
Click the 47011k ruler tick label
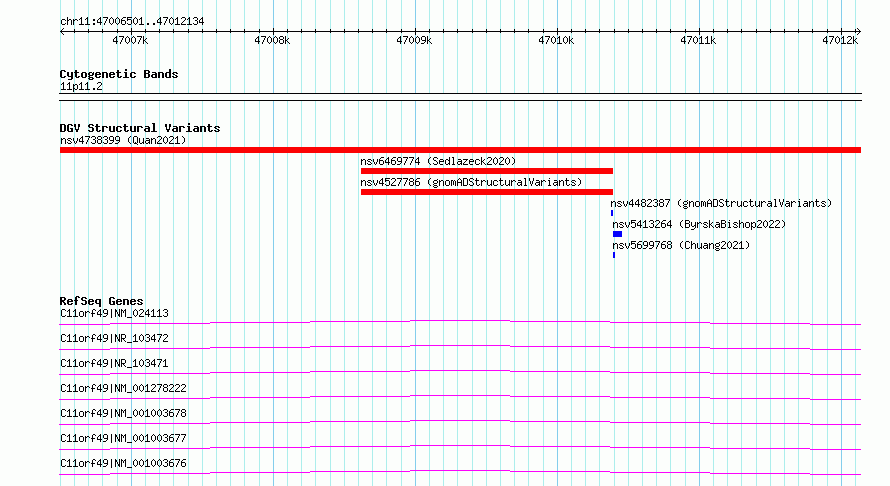698,40
